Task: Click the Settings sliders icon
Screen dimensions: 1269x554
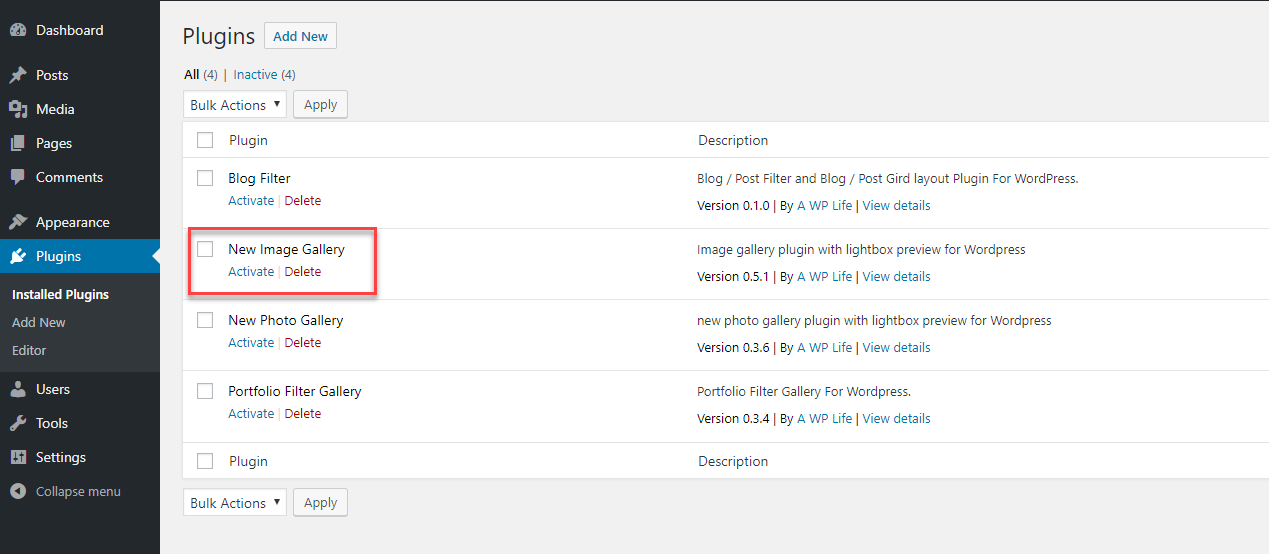Action: pos(18,457)
